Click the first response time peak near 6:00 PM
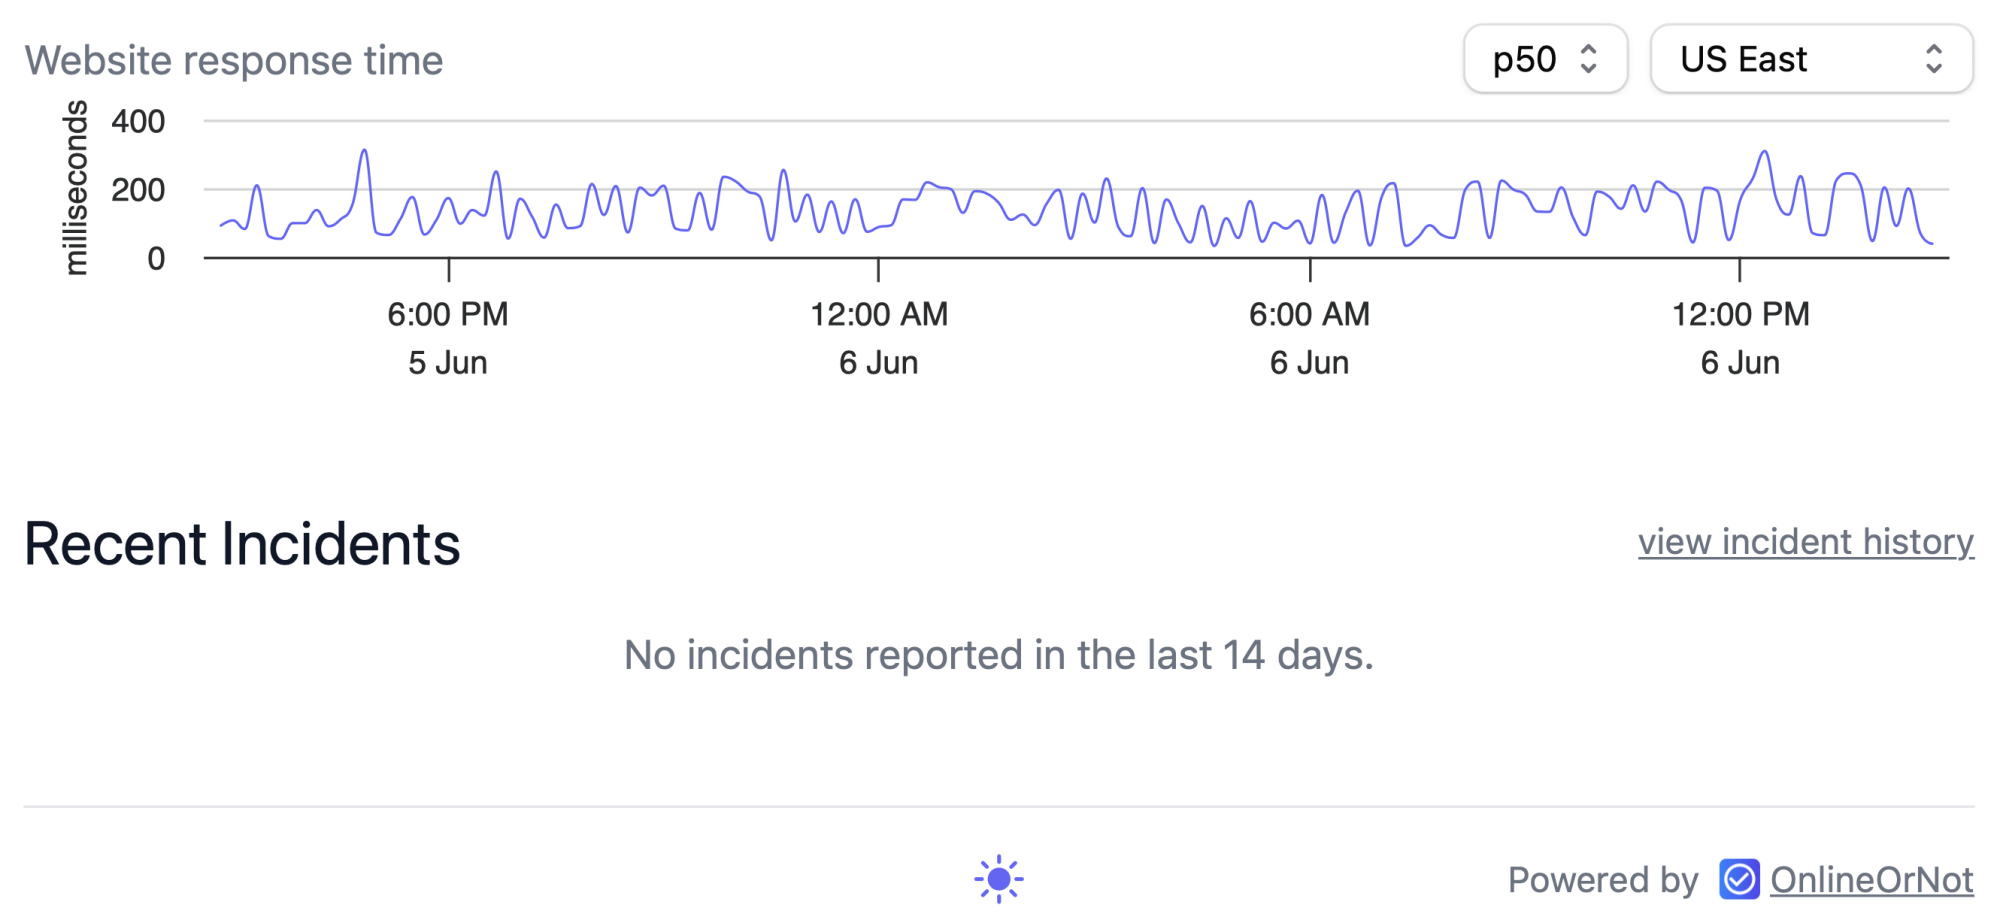This screenshot has height=920, width=2000. coord(365,152)
